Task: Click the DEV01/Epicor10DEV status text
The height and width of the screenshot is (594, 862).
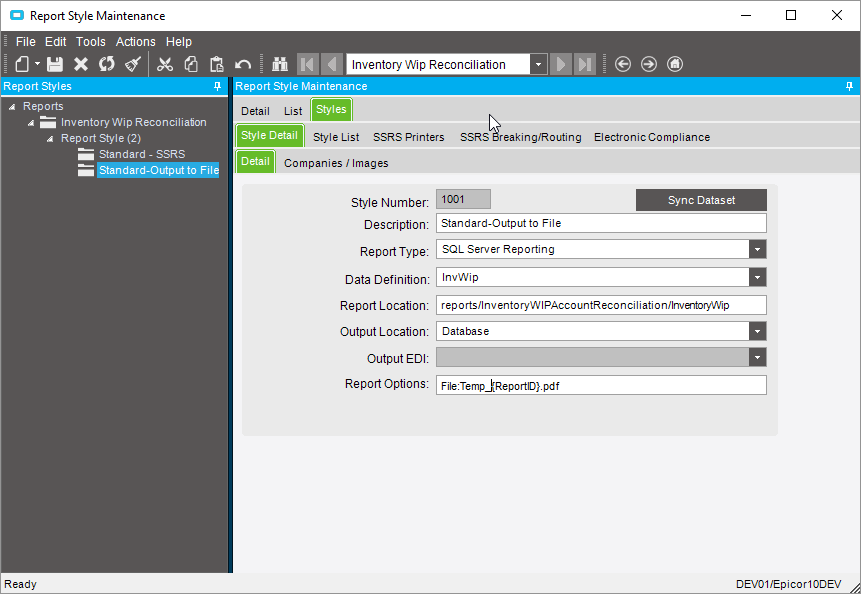Action: point(788,584)
